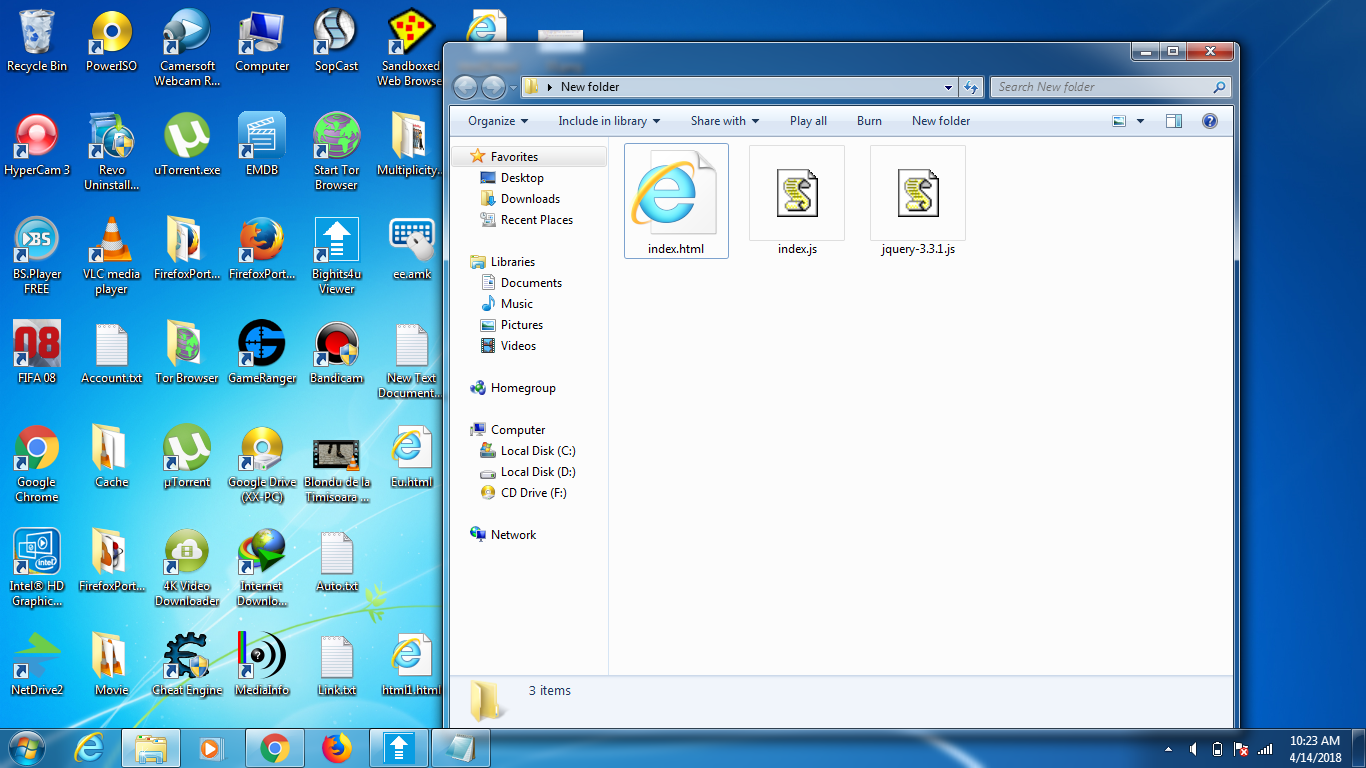Open Chrome from the taskbar
The image size is (1366, 768).
click(275, 748)
